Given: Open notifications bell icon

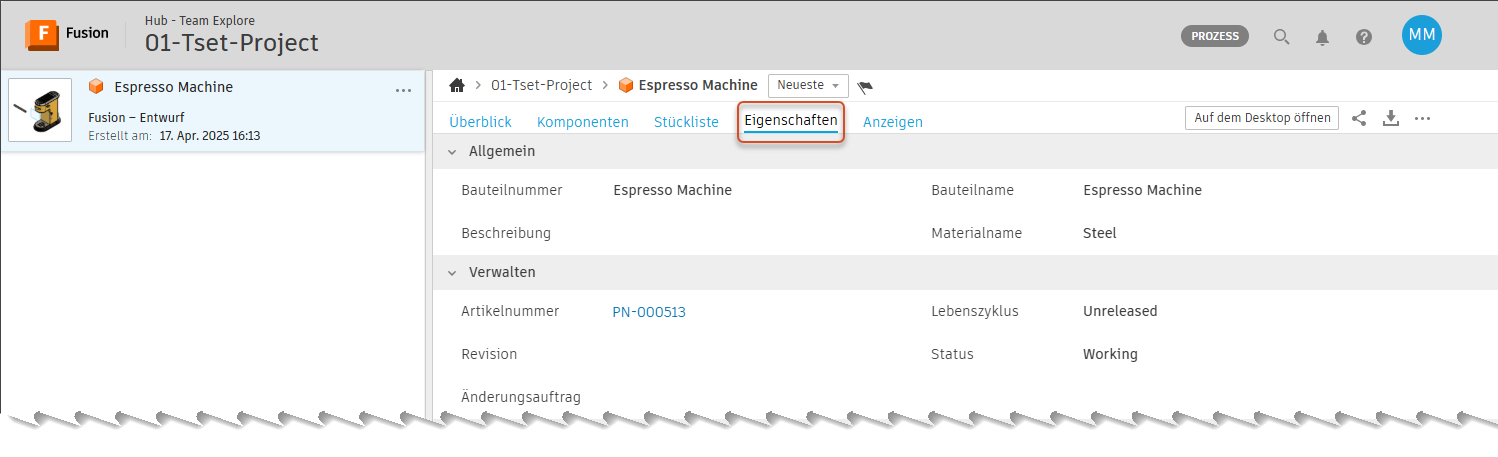Looking at the screenshot, I should 1322,37.
